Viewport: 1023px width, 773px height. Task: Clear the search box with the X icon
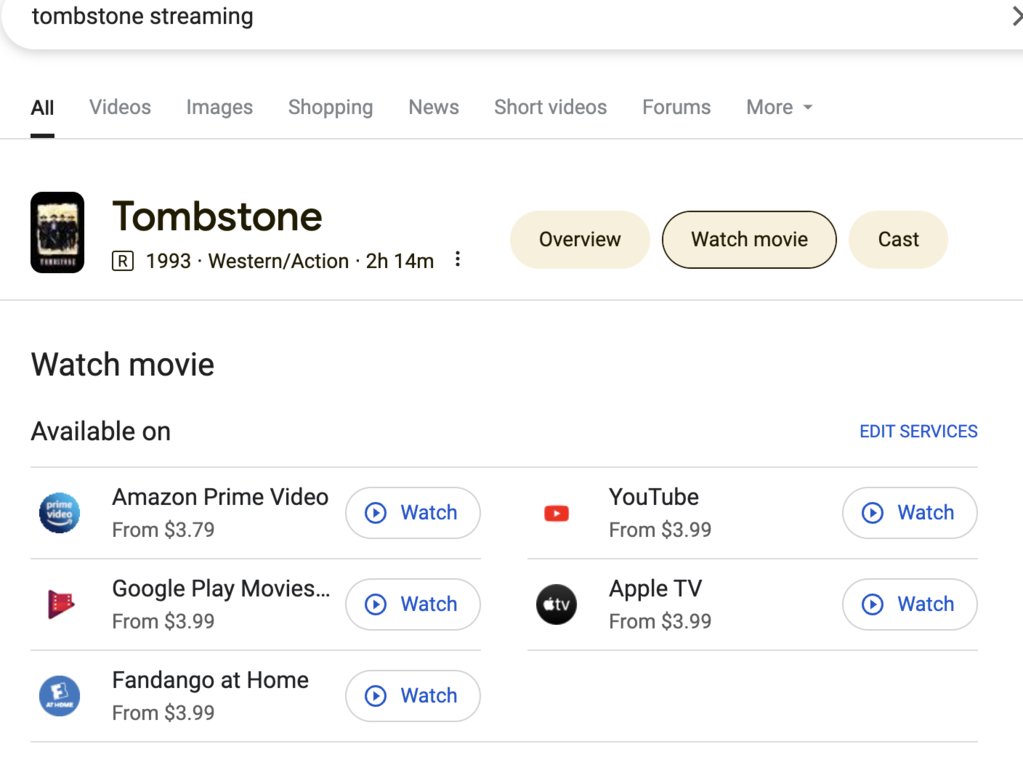[1015, 17]
